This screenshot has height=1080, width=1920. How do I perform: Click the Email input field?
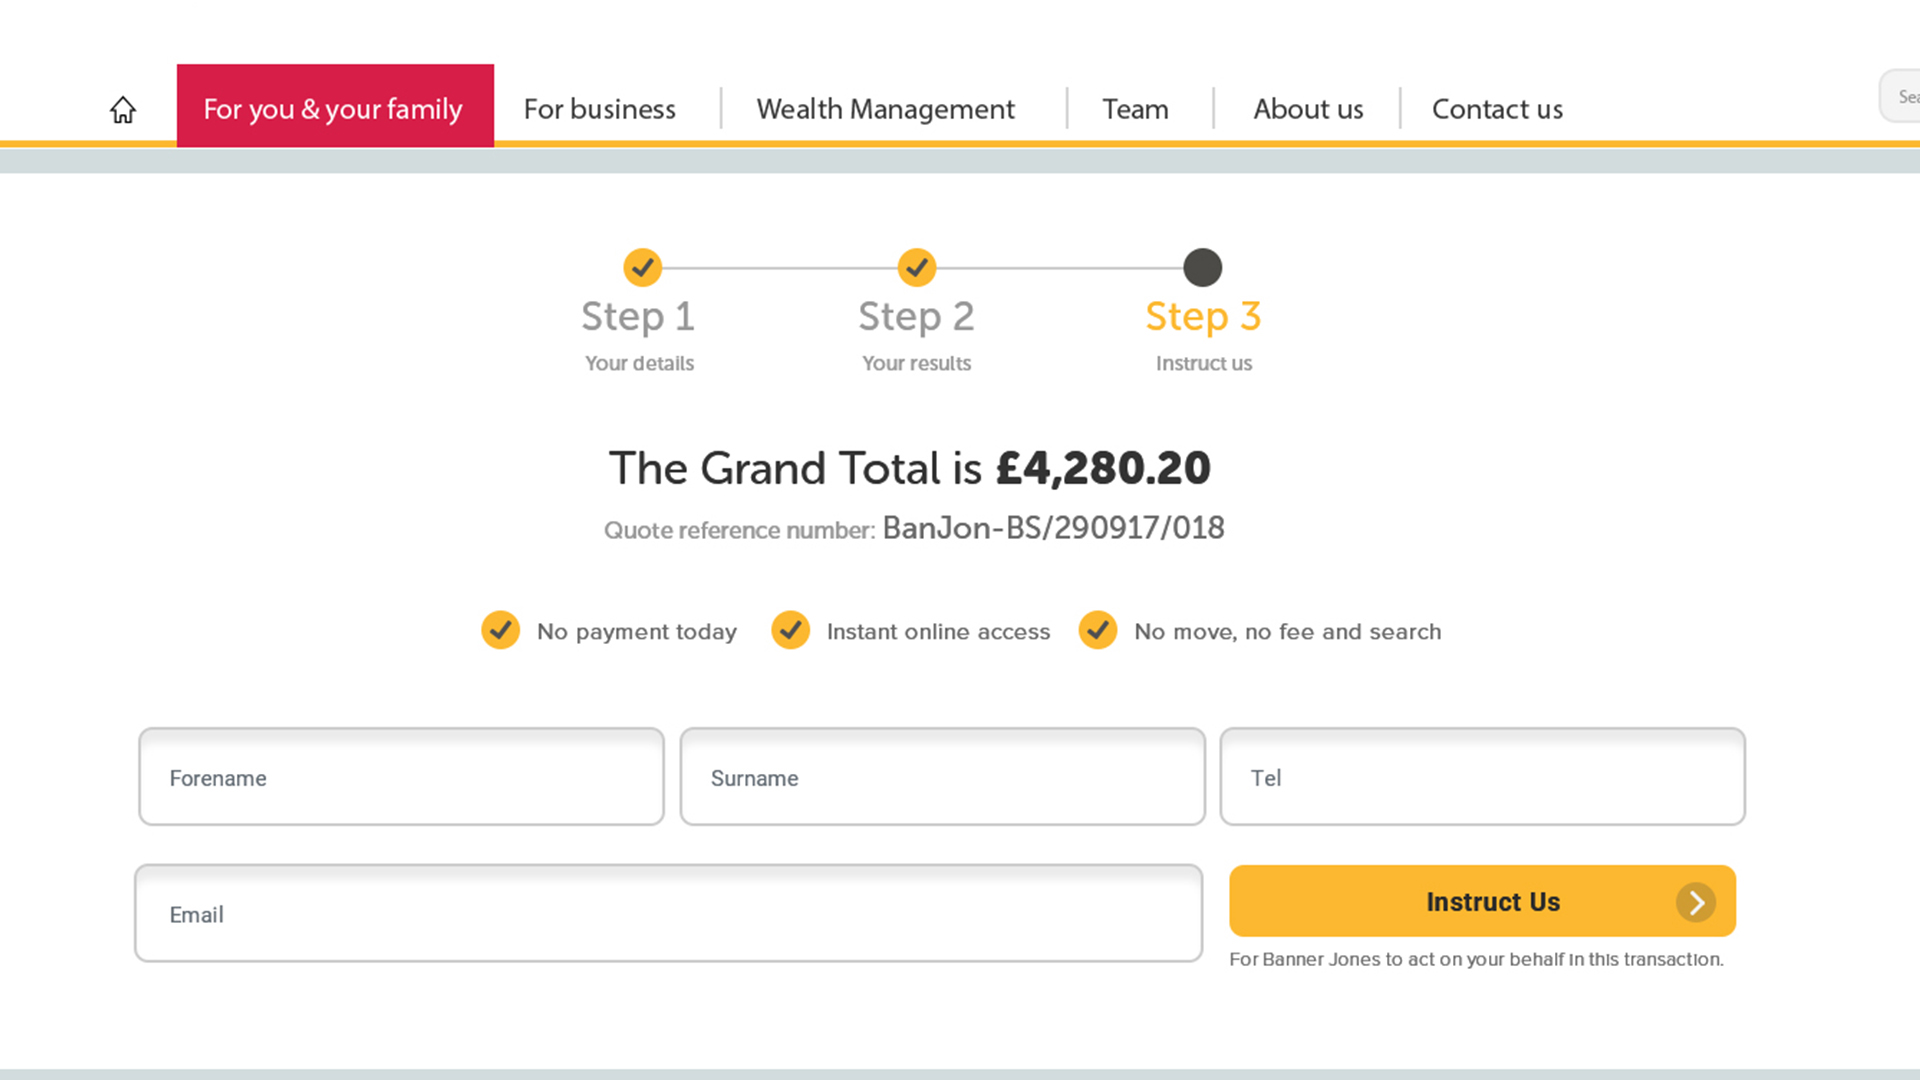668,914
